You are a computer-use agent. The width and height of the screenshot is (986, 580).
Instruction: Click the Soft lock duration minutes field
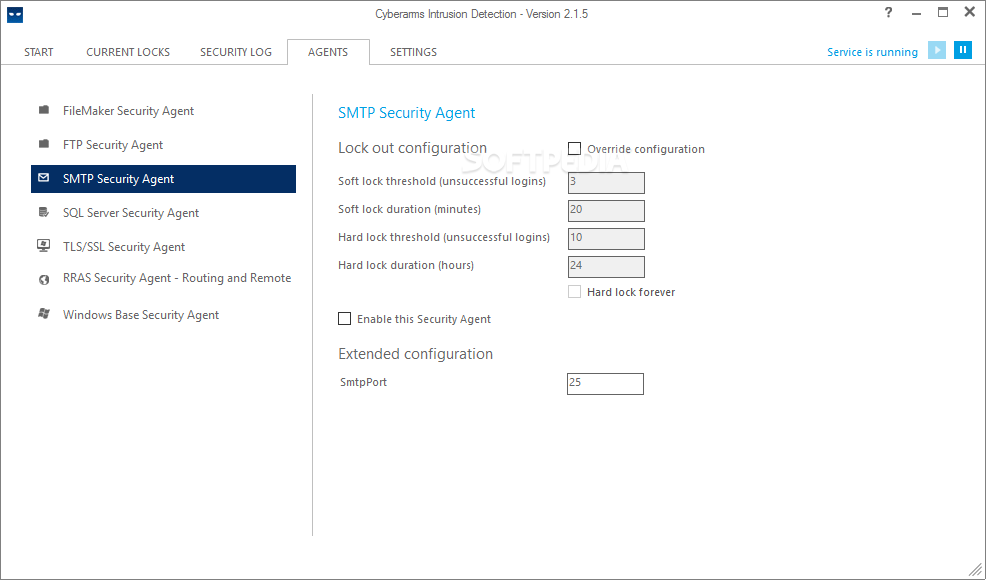(x=606, y=211)
